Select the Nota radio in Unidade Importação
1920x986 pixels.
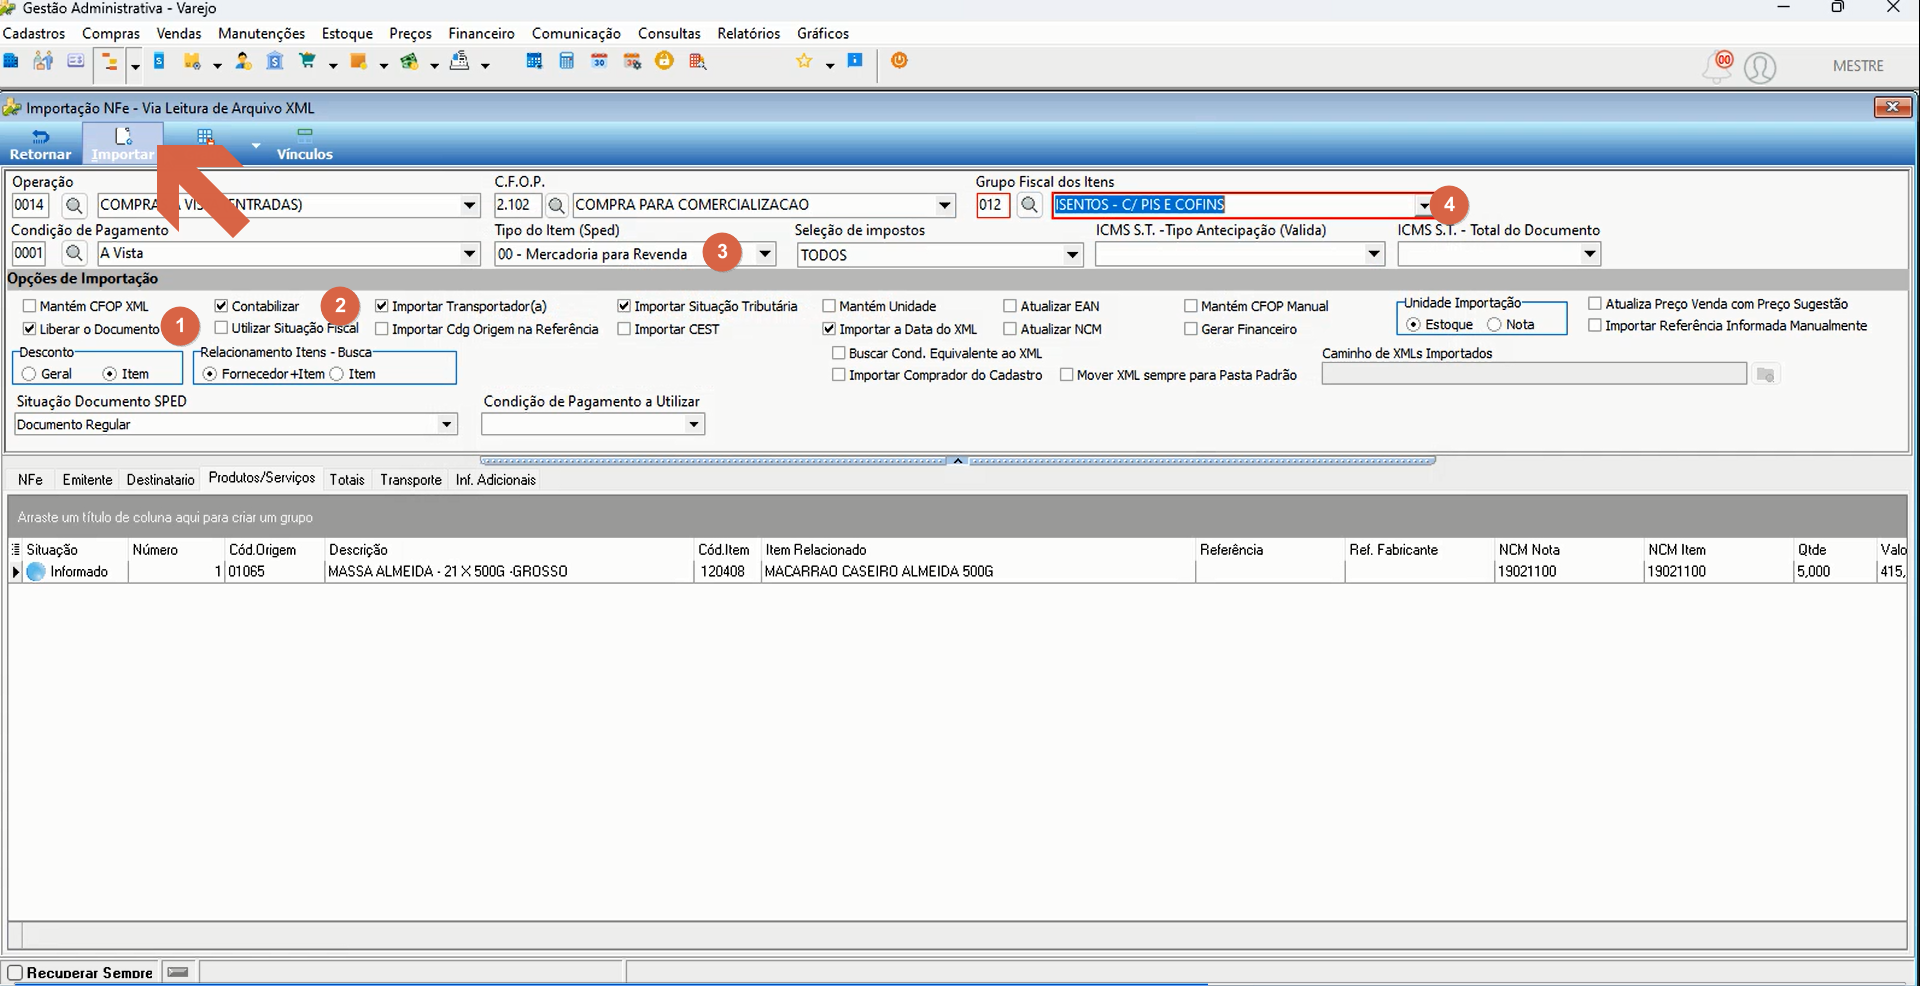click(x=1494, y=325)
